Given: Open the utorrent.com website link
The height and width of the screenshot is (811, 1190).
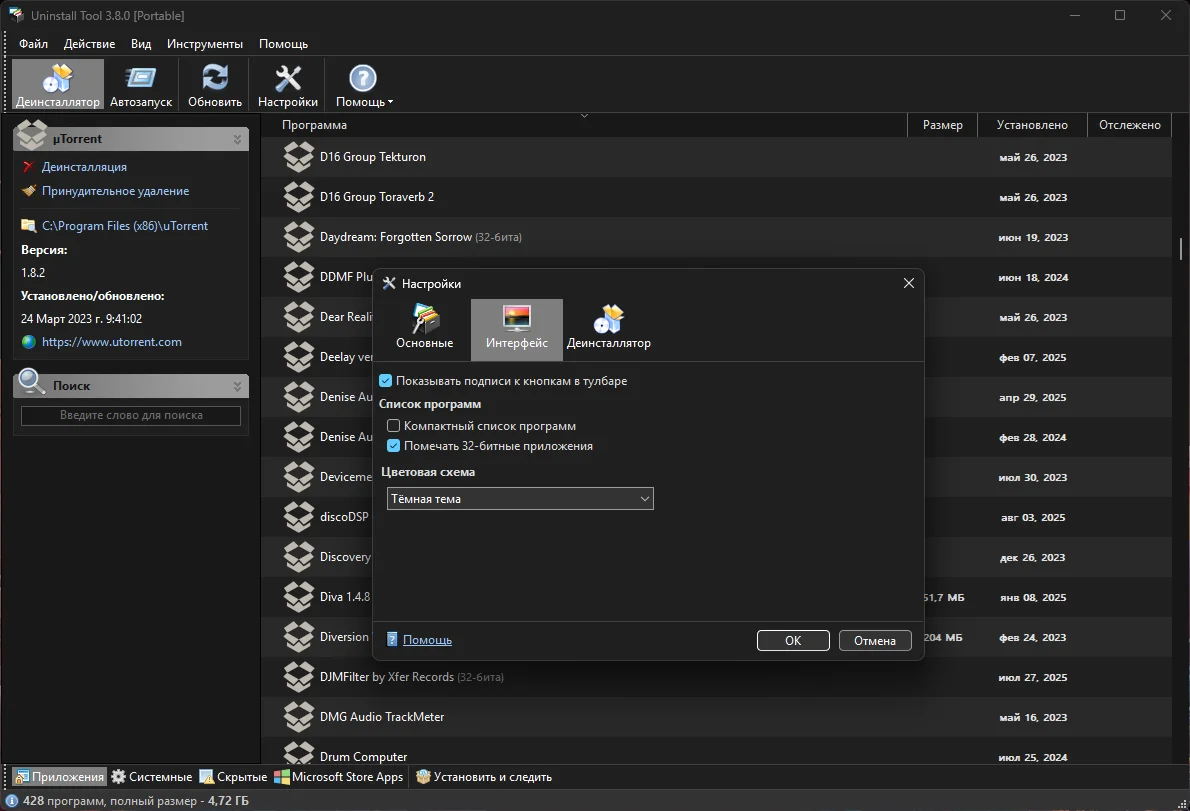Looking at the screenshot, I should [111, 342].
